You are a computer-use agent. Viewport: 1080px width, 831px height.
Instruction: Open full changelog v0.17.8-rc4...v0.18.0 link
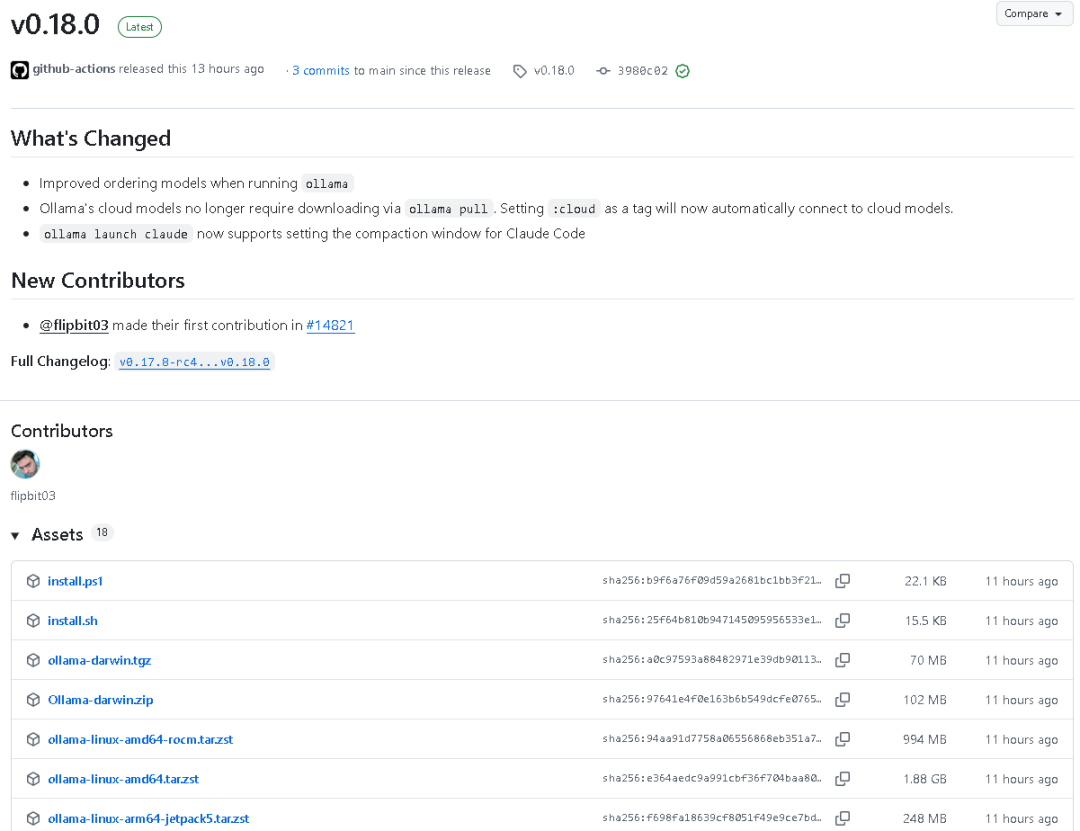point(194,362)
